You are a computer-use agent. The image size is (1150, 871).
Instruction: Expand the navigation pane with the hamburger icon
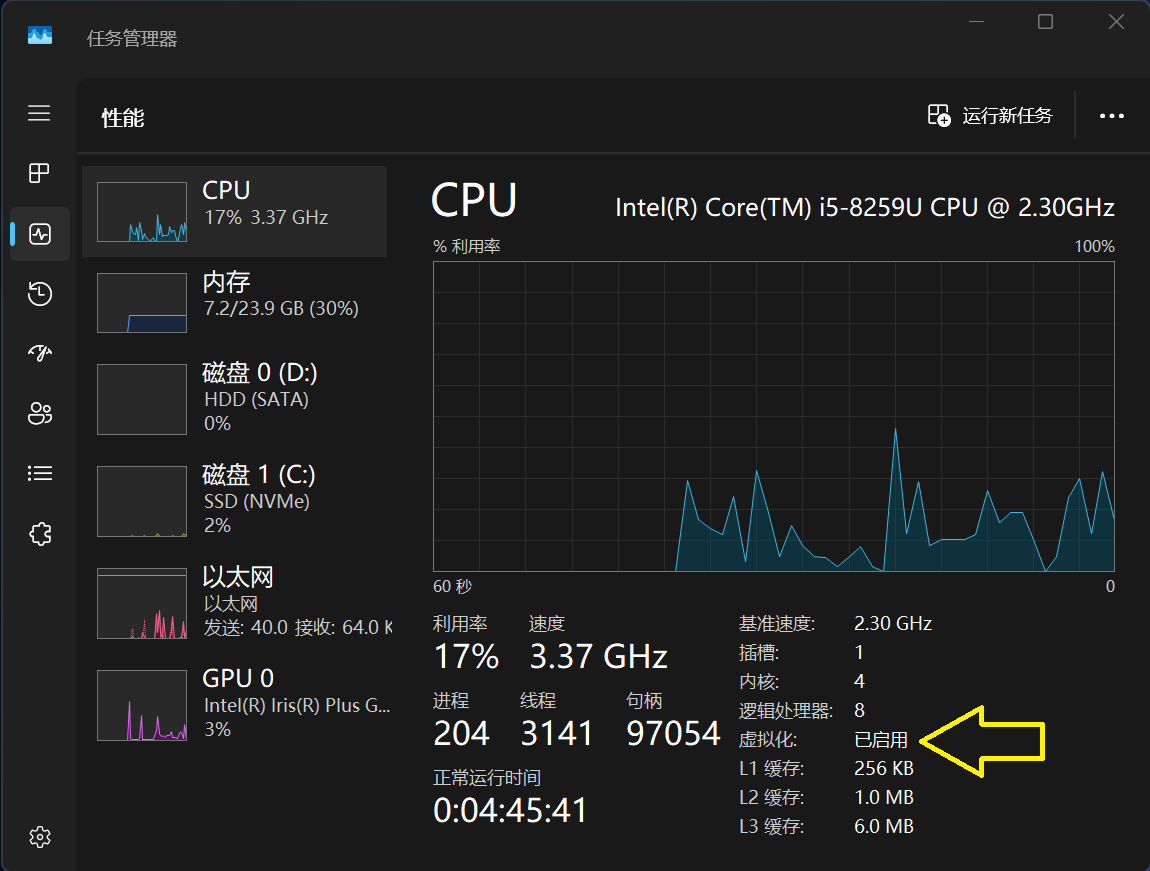39,113
